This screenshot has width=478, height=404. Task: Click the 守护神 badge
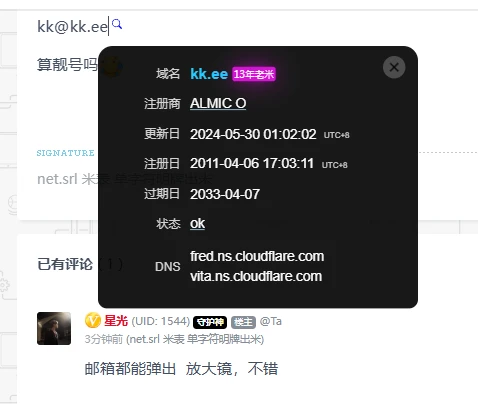coord(210,322)
